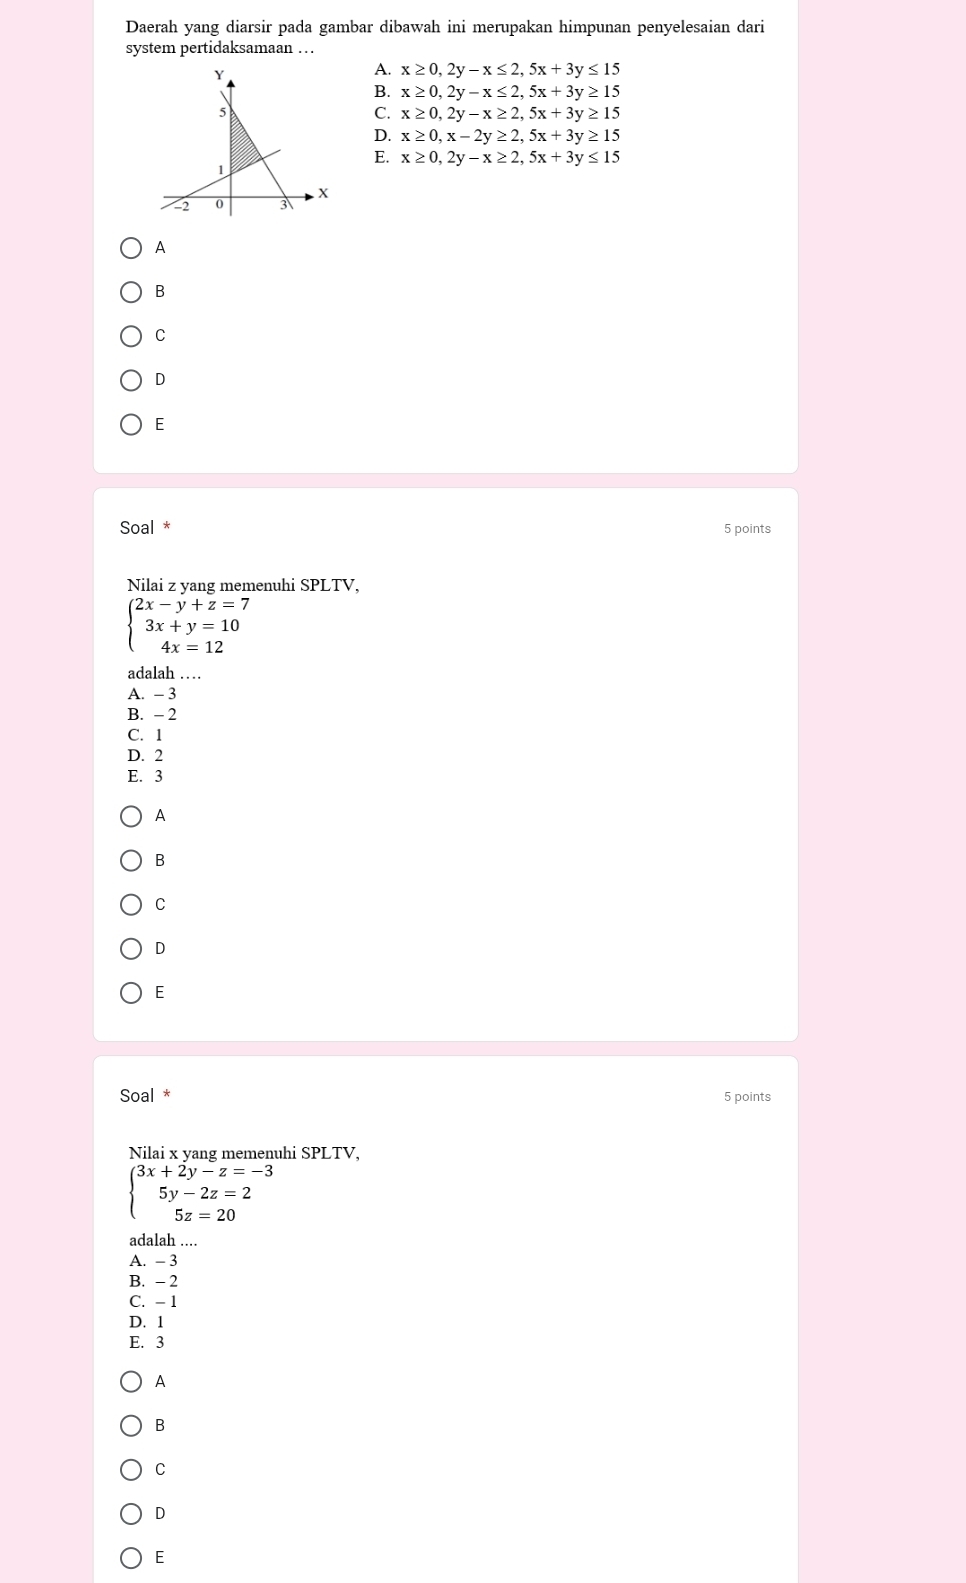
Task: Choose option E for the nilai x question
Action: click(131, 1558)
